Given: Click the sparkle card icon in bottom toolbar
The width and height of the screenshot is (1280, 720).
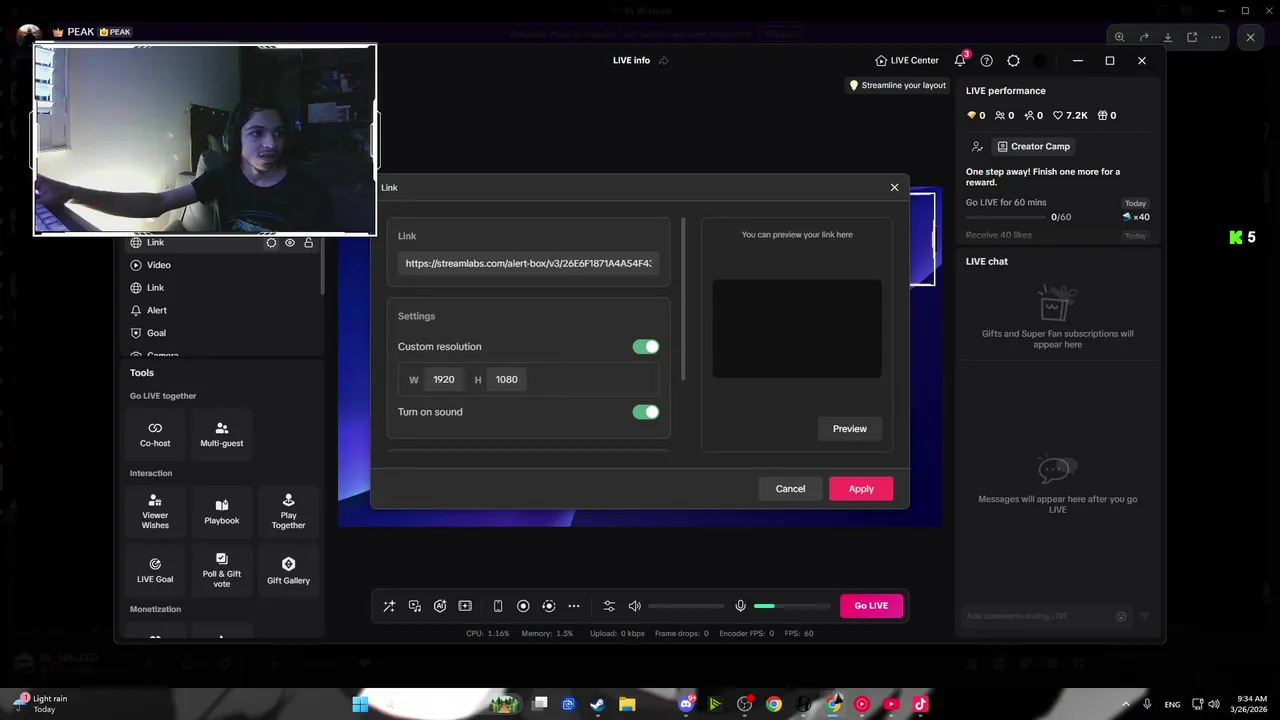Looking at the screenshot, I should (x=465, y=606).
